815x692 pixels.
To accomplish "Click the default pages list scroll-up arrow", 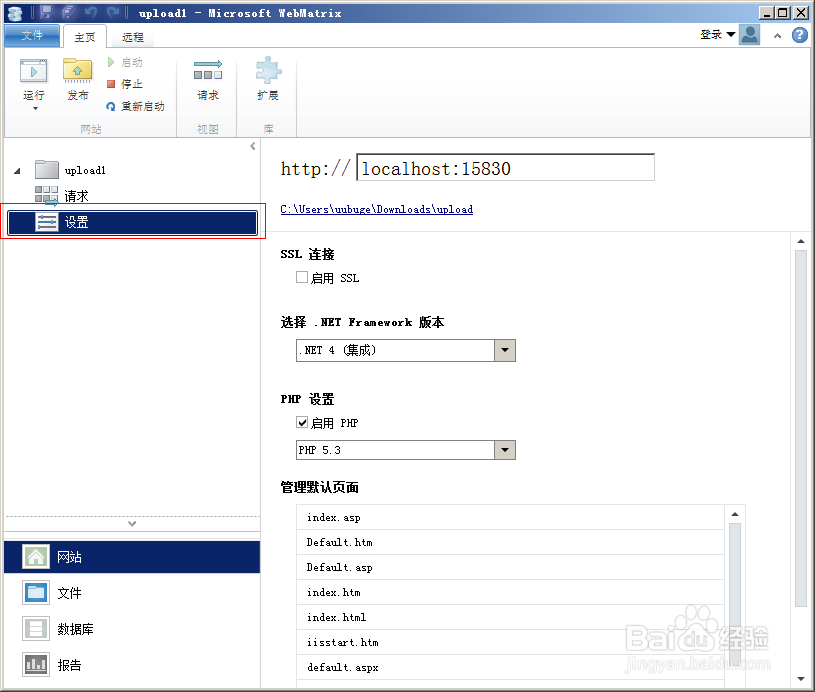I will tap(735, 514).
